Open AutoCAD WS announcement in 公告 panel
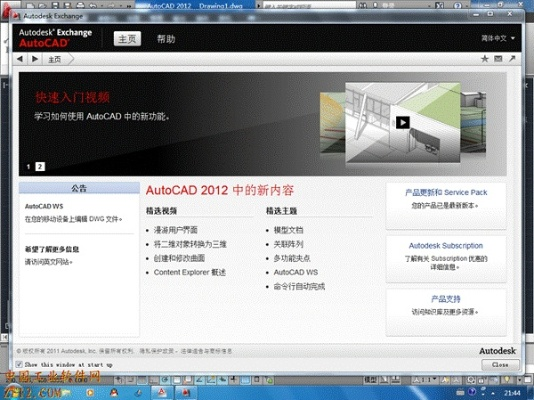This screenshot has width=534, height=400. tap(44, 206)
